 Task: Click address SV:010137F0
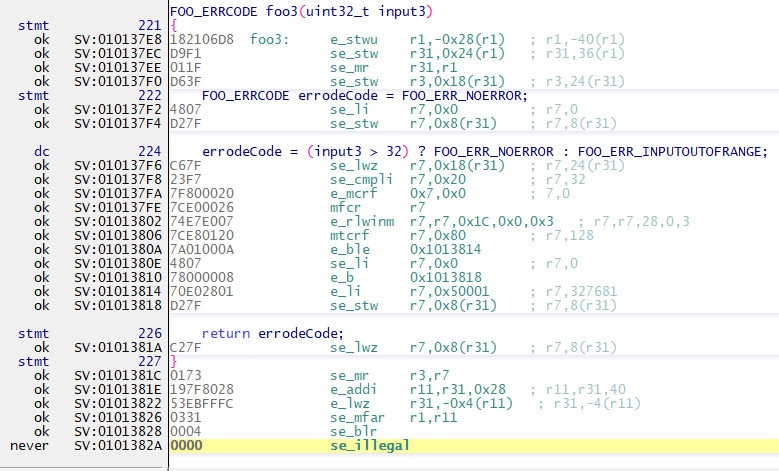coord(118,81)
